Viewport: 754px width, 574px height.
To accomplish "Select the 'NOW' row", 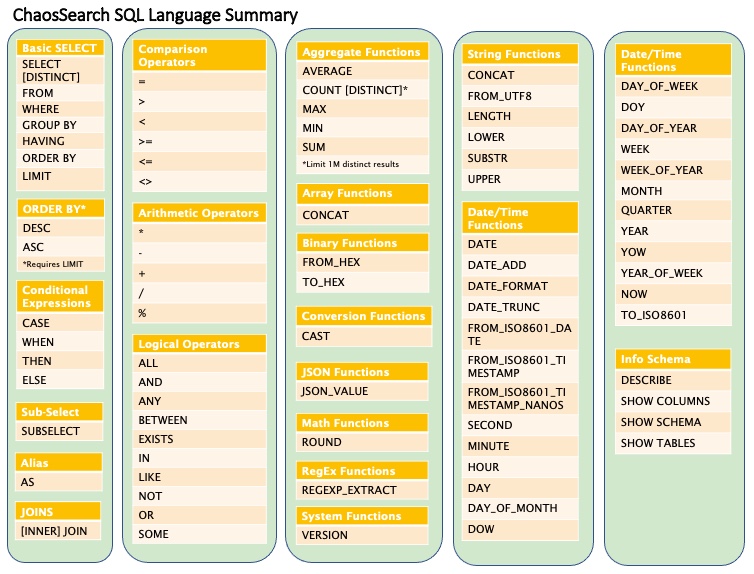I will pyautogui.click(x=673, y=294).
